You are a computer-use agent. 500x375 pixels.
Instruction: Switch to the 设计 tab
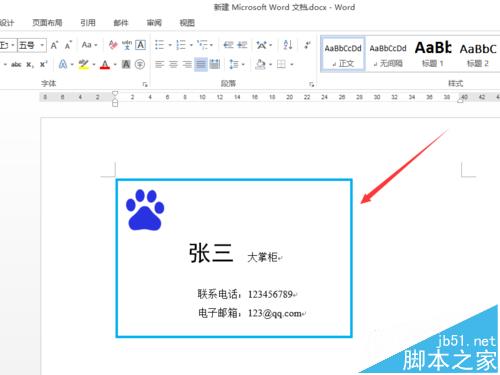coord(7,23)
